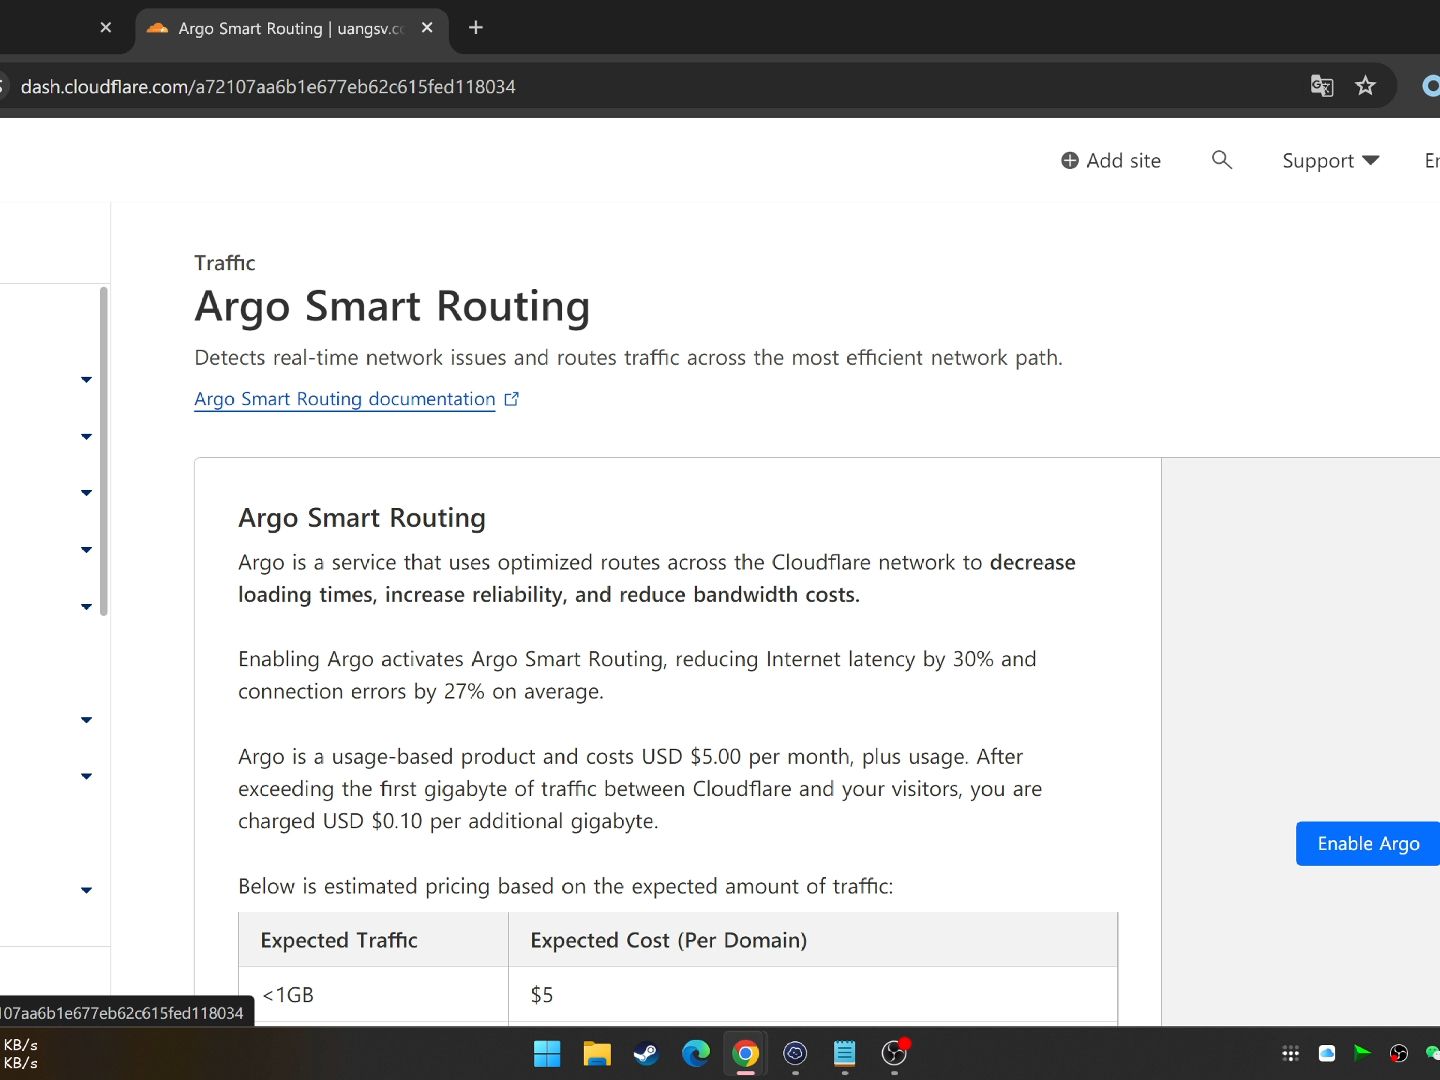
Task: Click the Traffic breadcrumb label
Action: pos(225,263)
